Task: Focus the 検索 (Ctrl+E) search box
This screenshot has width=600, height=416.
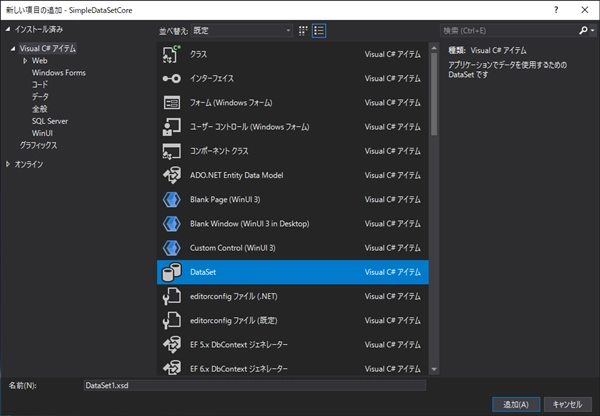Action: click(x=509, y=31)
